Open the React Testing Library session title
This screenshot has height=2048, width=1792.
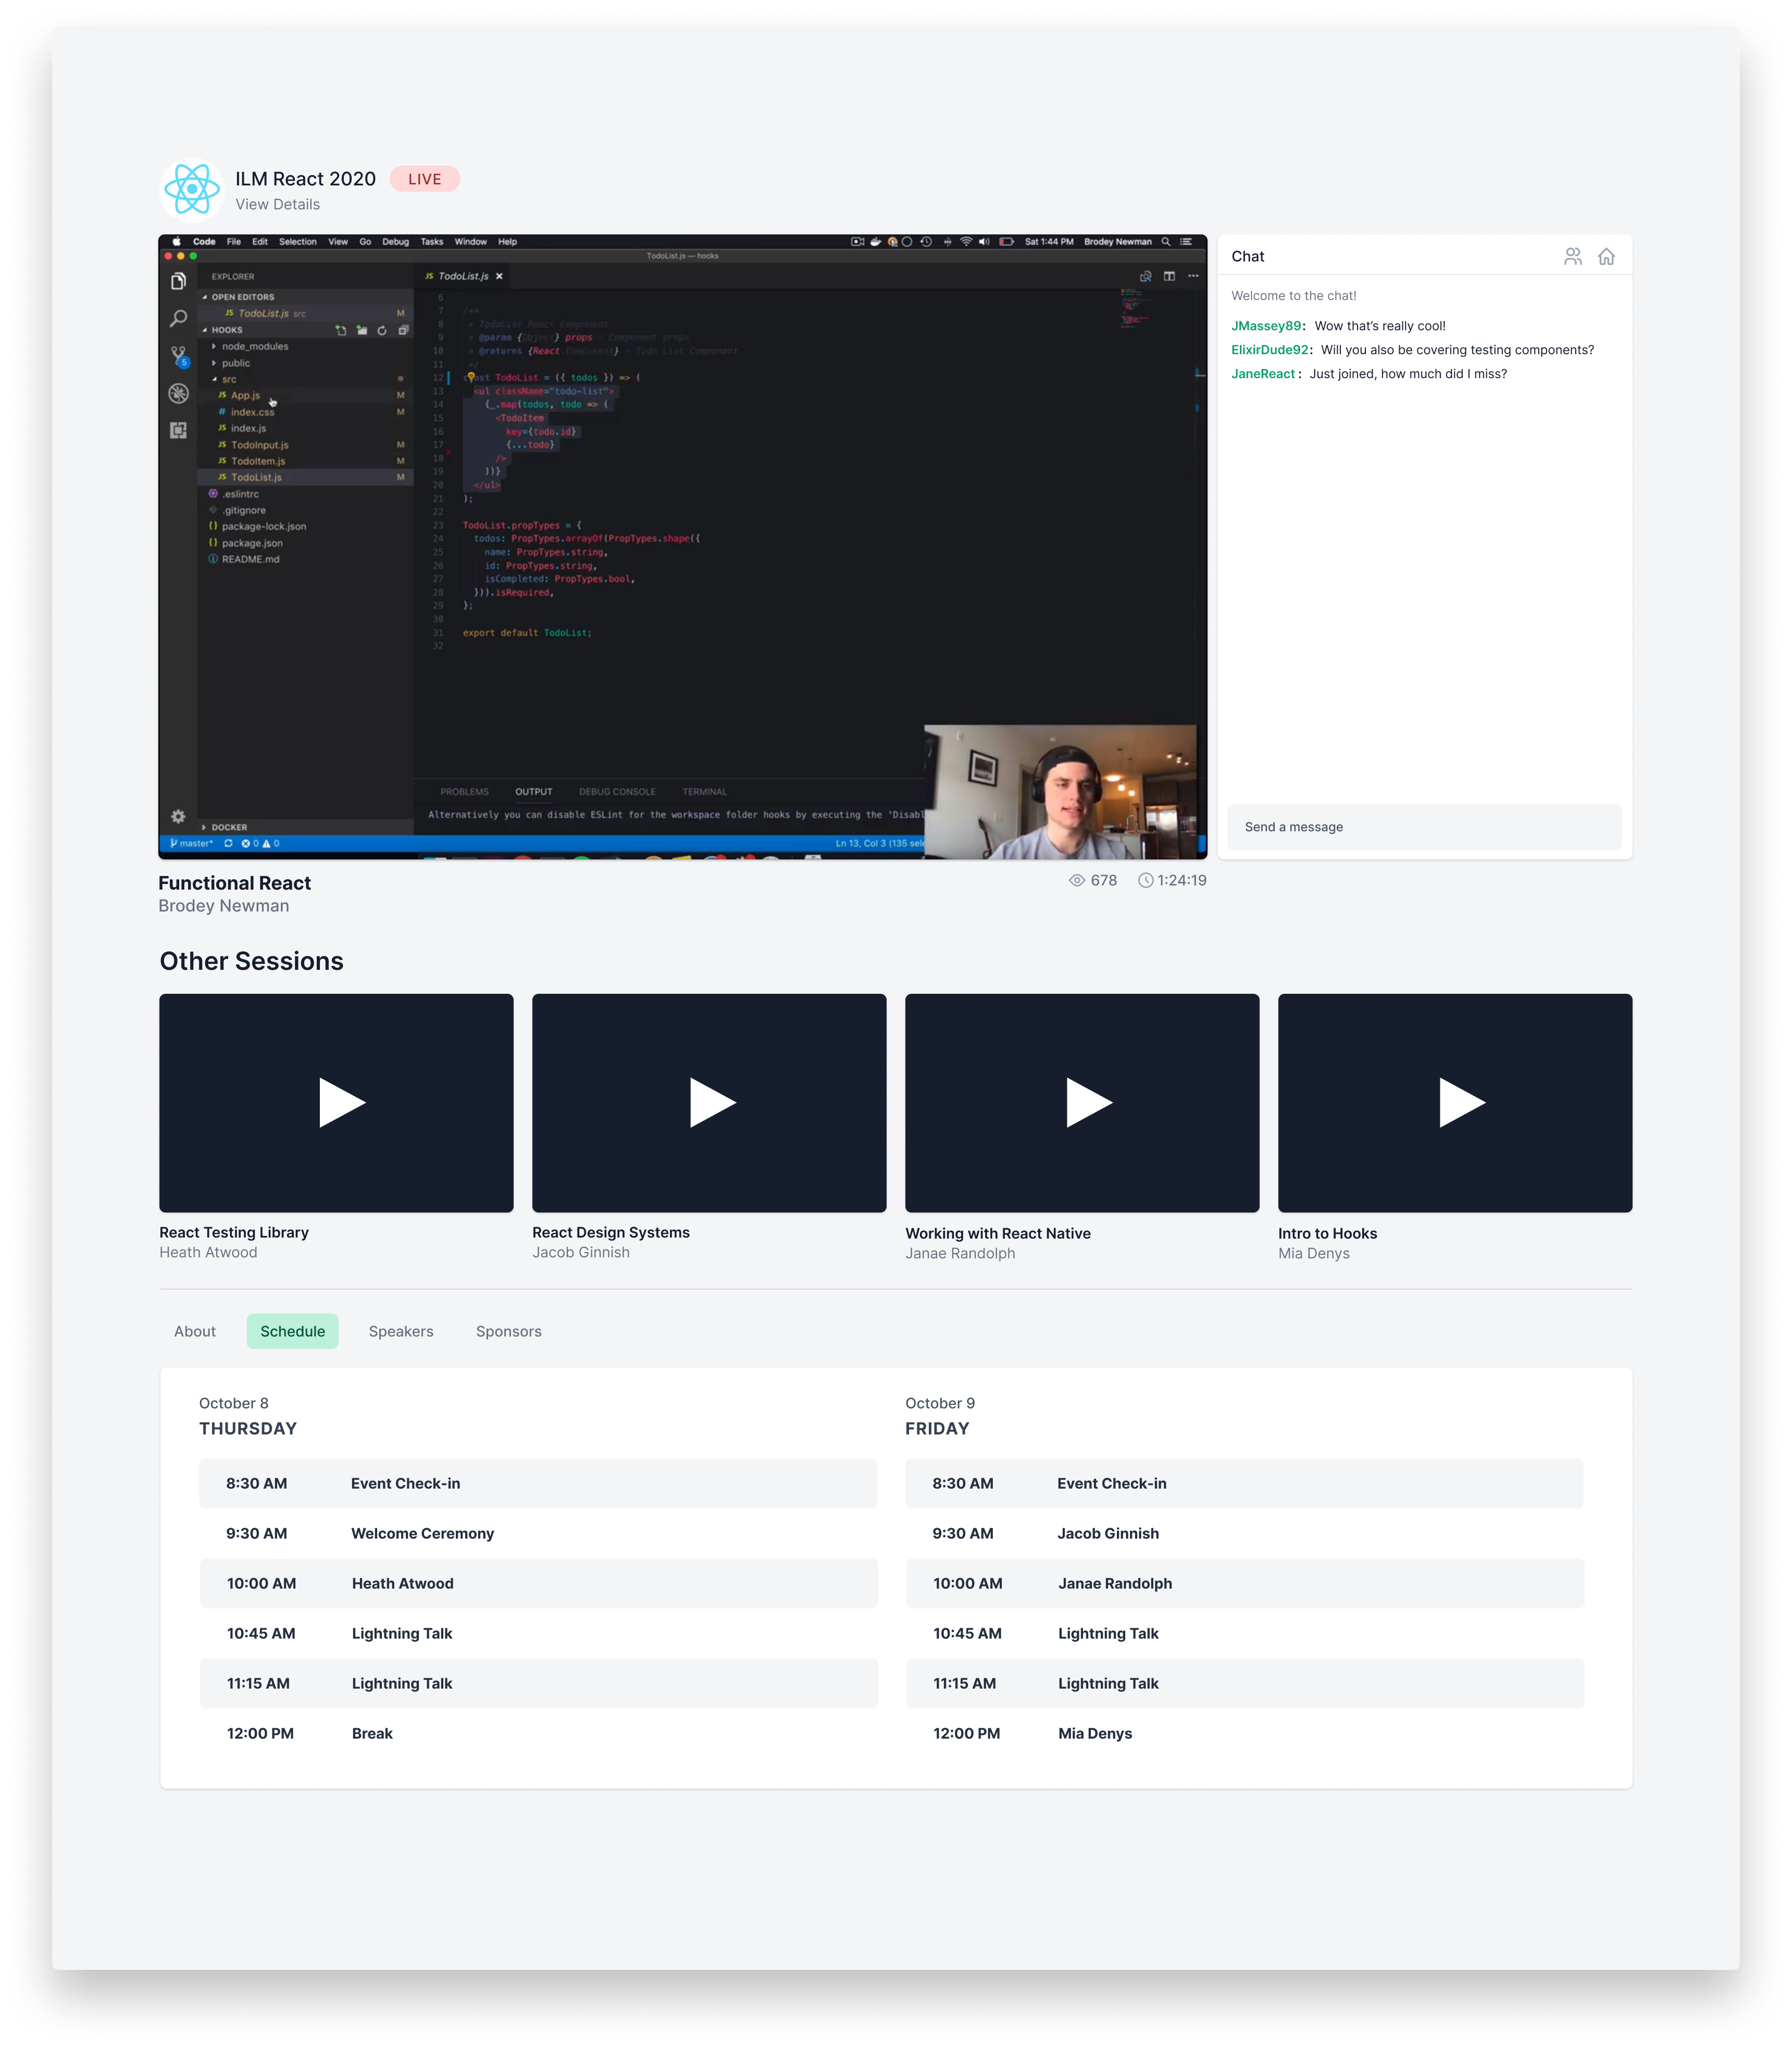(x=234, y=1232)
